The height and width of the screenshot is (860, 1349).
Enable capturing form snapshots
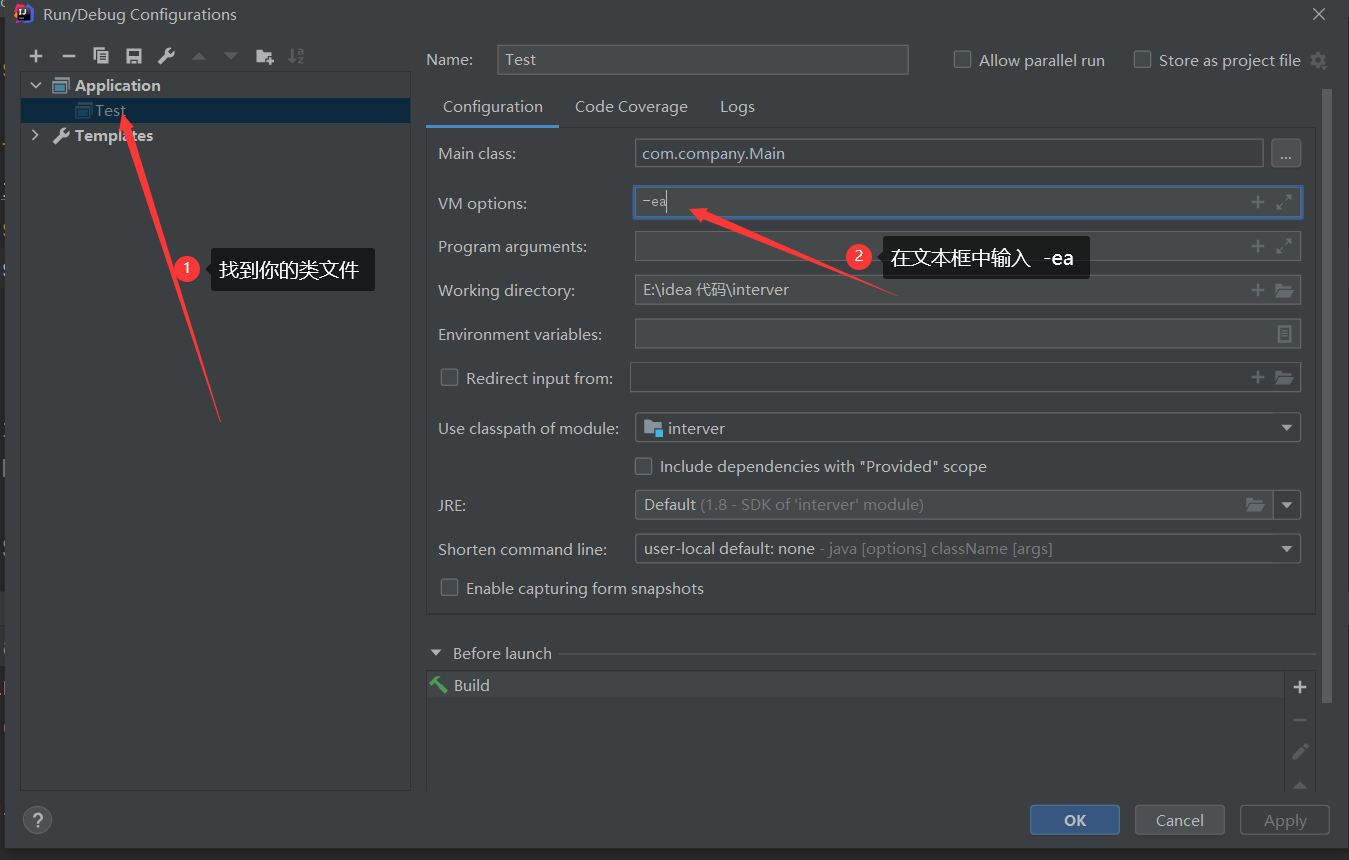tap(450, 587)
